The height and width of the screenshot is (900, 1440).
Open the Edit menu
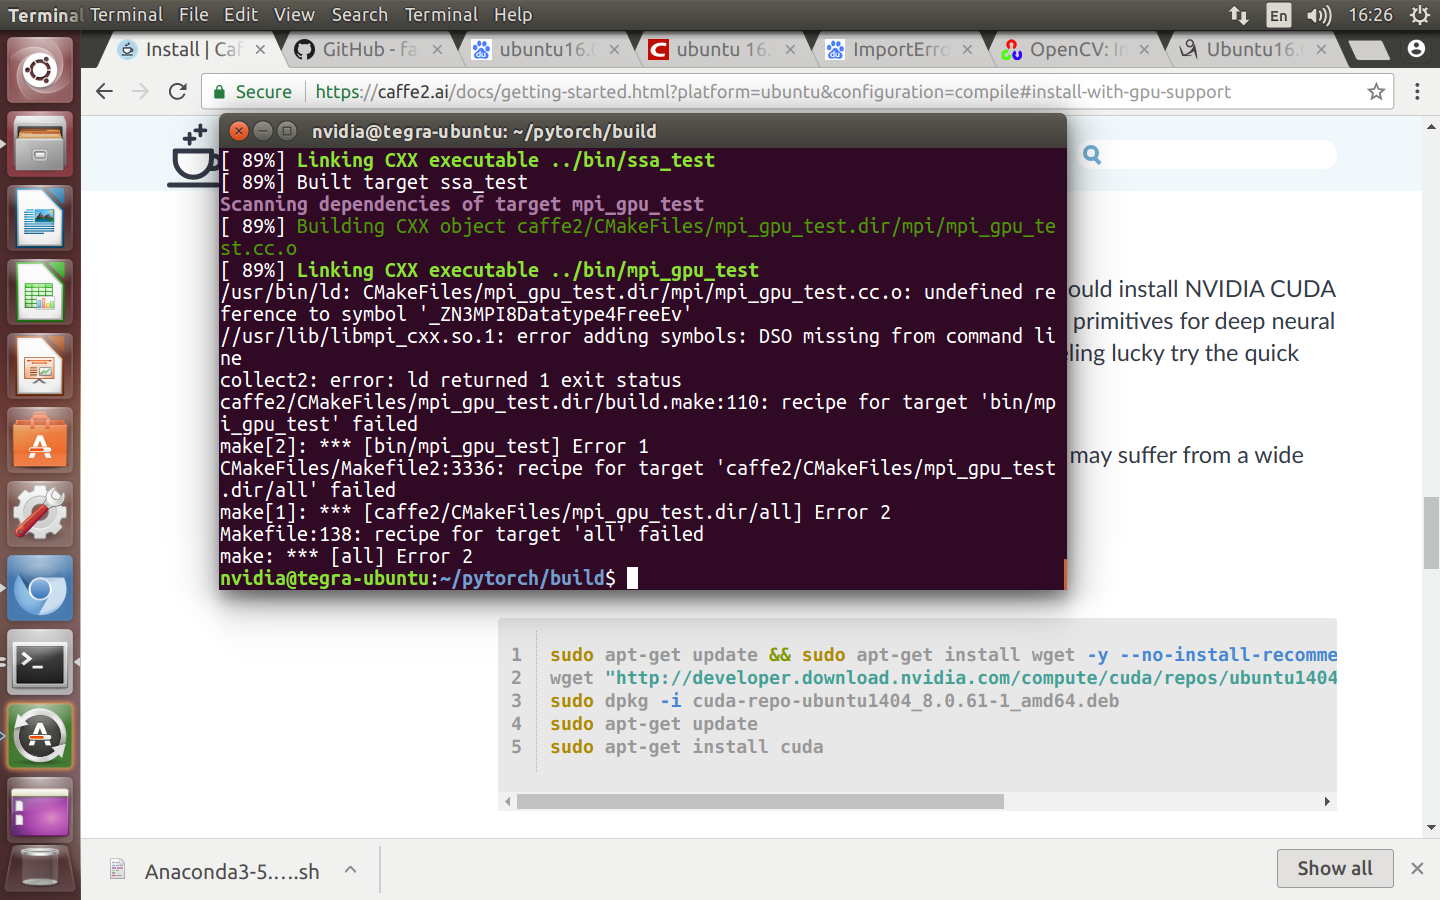pyautogui.click(x=241, y=15)
